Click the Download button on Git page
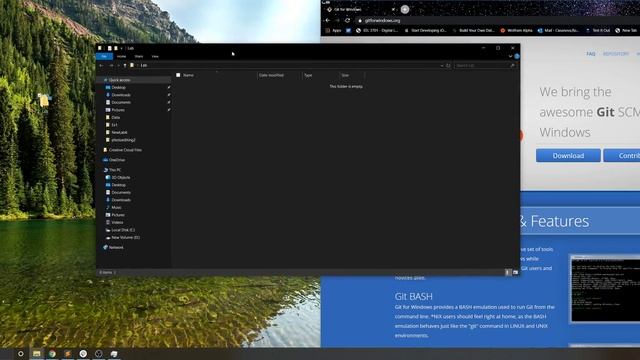Screen dimensions: 640x360 coord(568,156)
